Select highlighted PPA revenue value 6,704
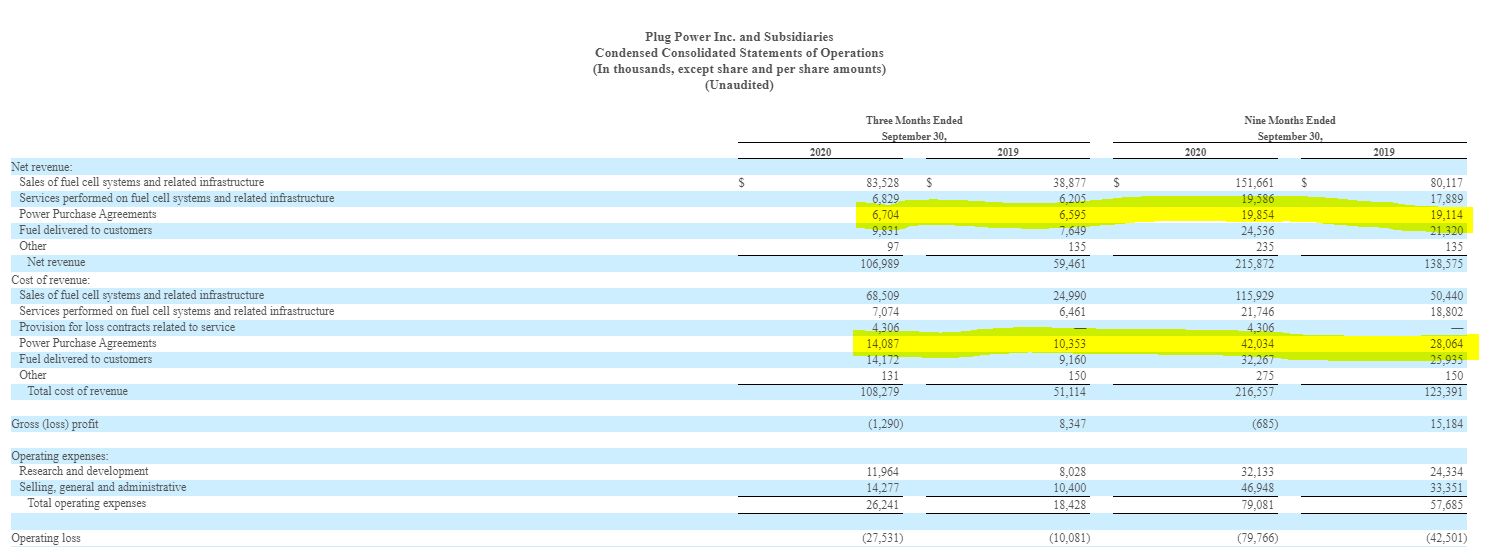Screen dimensions: 1485x547 (x=888, y=214)
